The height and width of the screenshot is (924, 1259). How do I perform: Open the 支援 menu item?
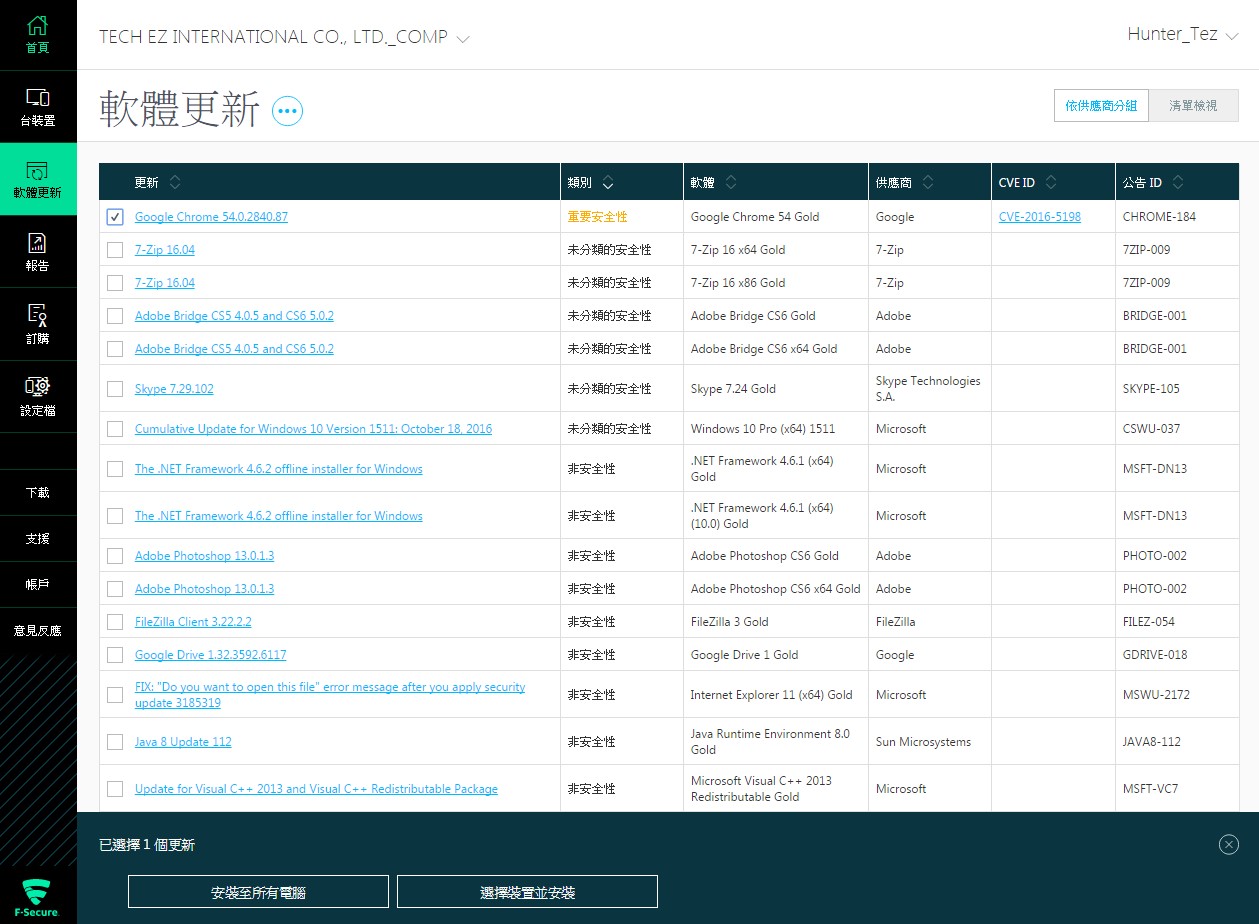[x=37, y=539]
